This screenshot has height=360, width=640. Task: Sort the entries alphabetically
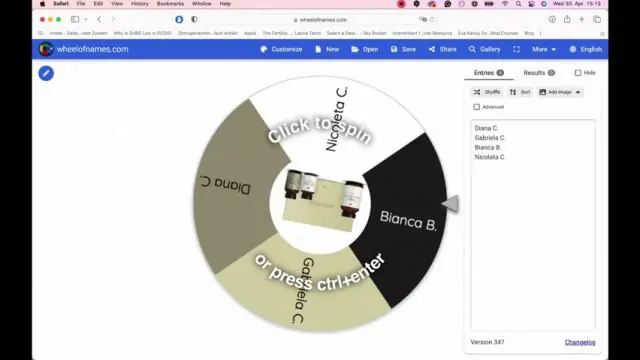pos(520,92)
